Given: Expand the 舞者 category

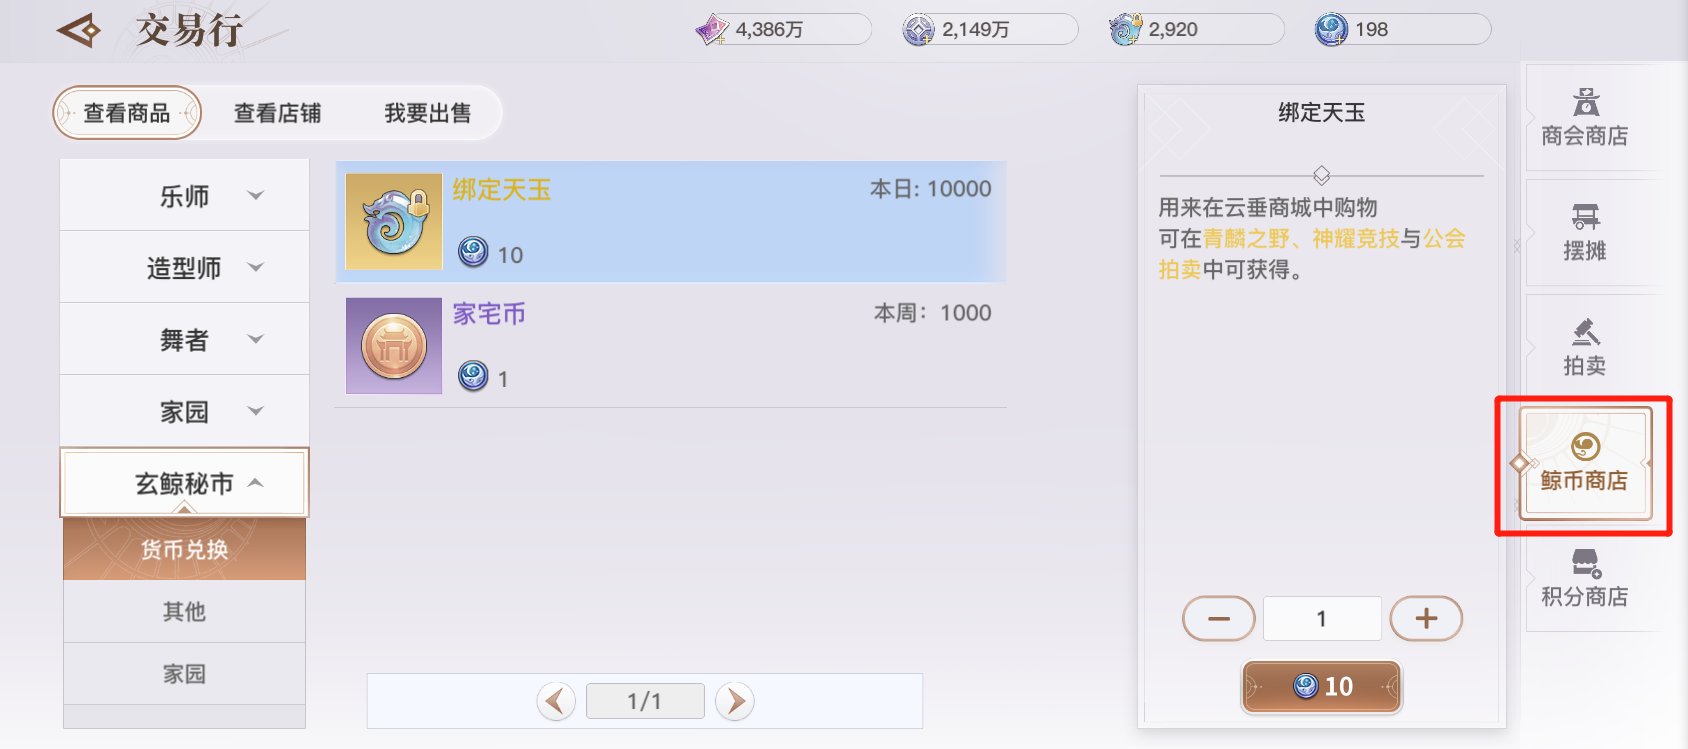Looking at the screenshot, I should point(184,339).
